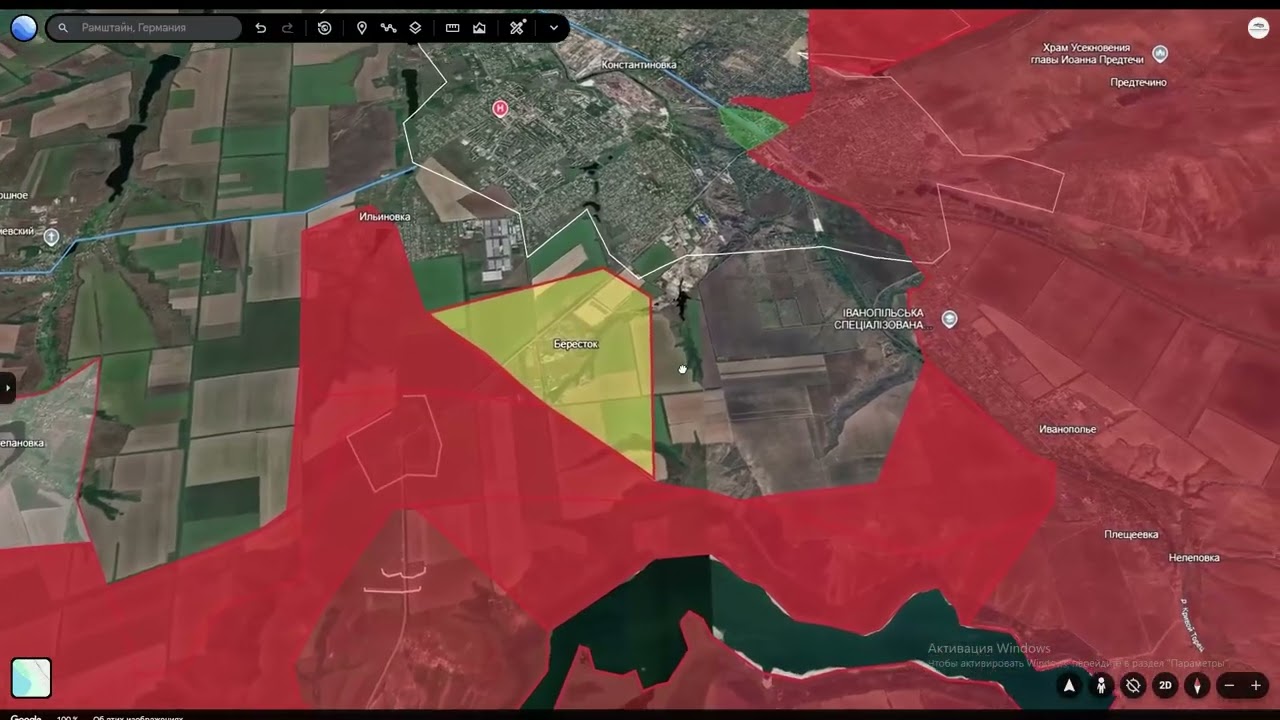This screenshot has width=1280, height=720.
Task: Select the Бересток label in yellow area
Action: tap(576, 344)
